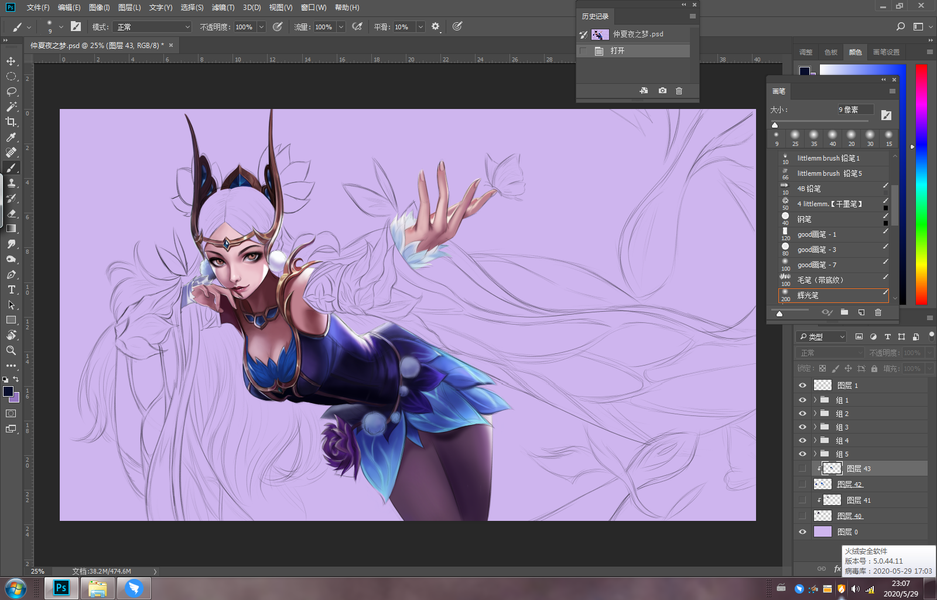Switch to the 画笔设置 tab
The image size is (937, 600).
point(886,52)
